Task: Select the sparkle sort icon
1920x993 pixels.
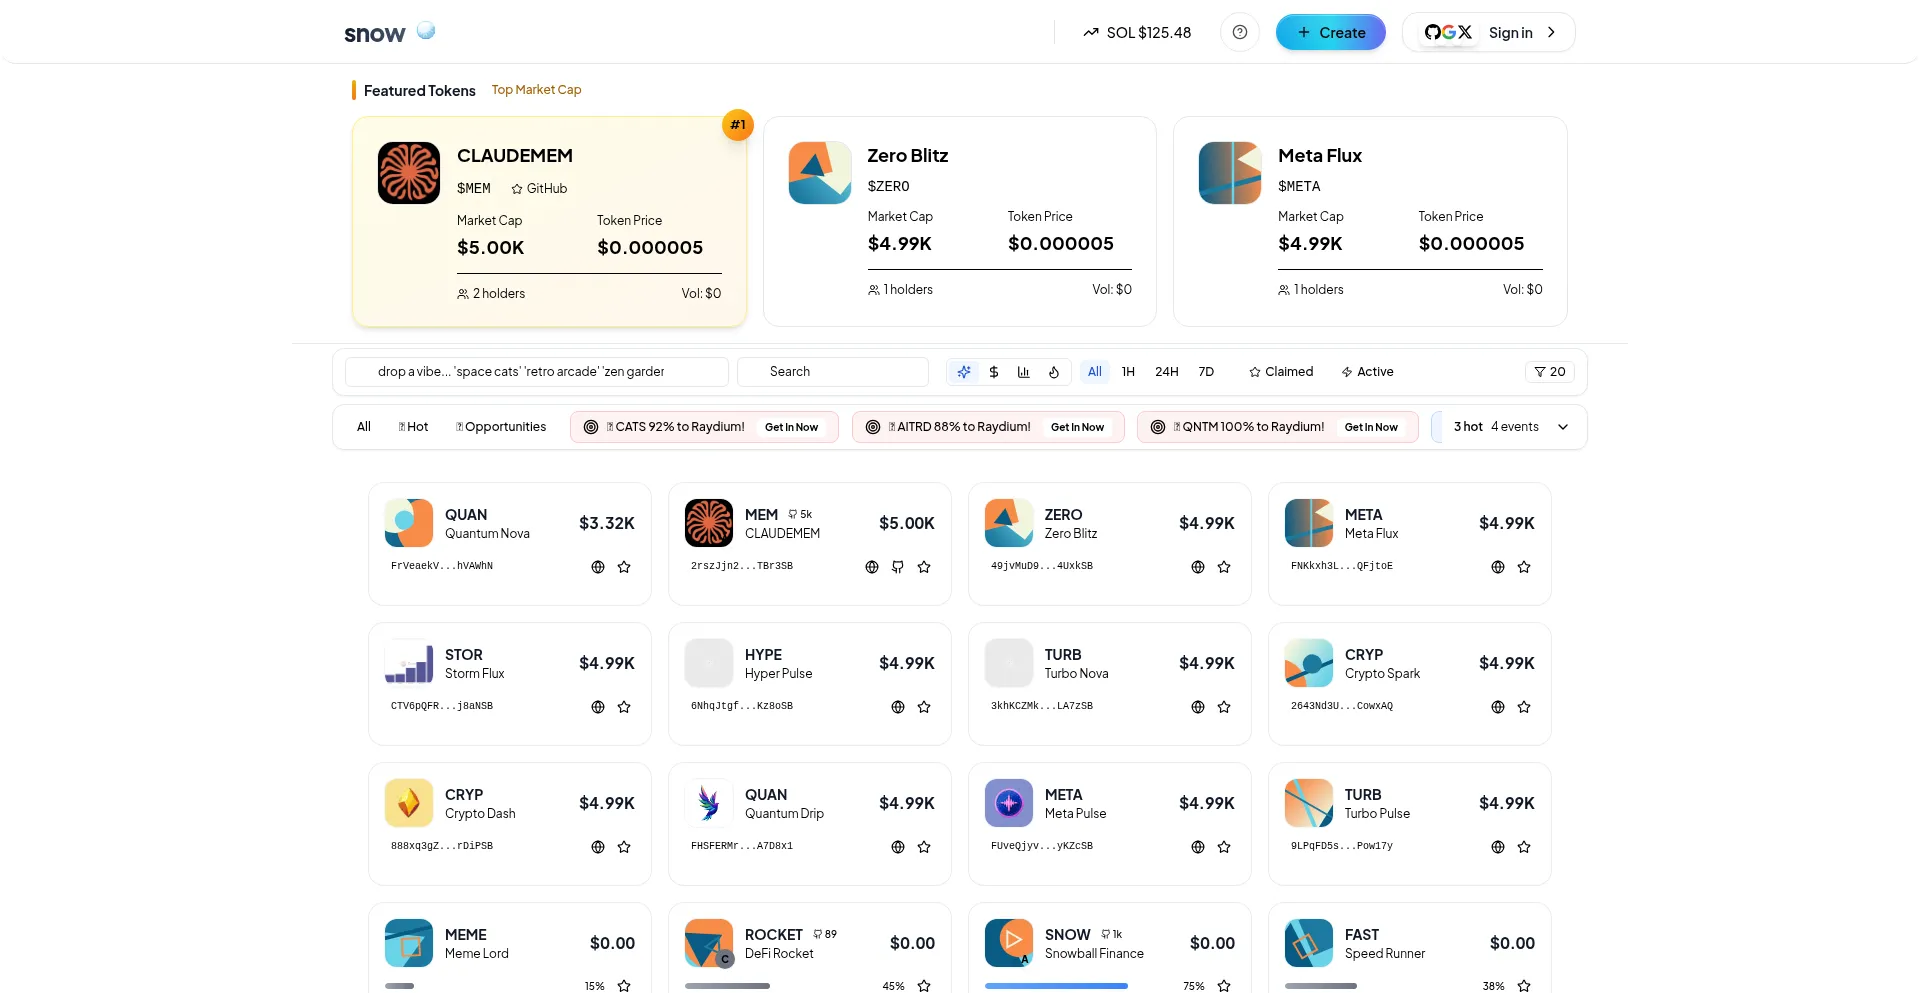Action: tap(964, 372)
